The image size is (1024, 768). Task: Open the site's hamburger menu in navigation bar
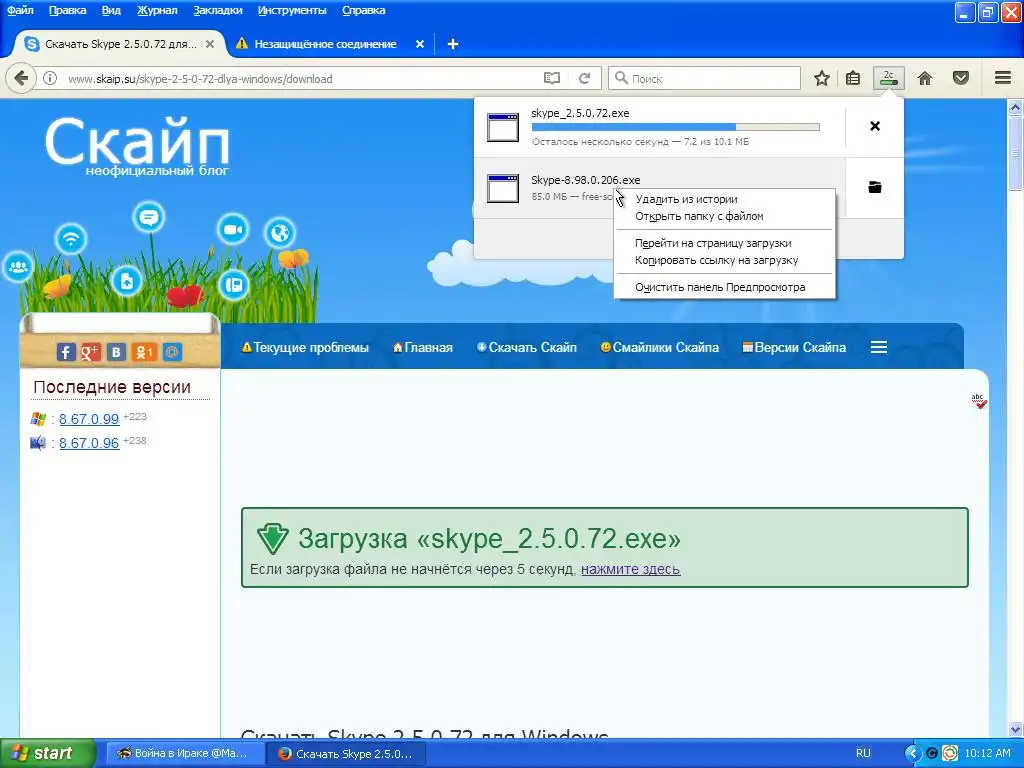(x=878, y=347)
